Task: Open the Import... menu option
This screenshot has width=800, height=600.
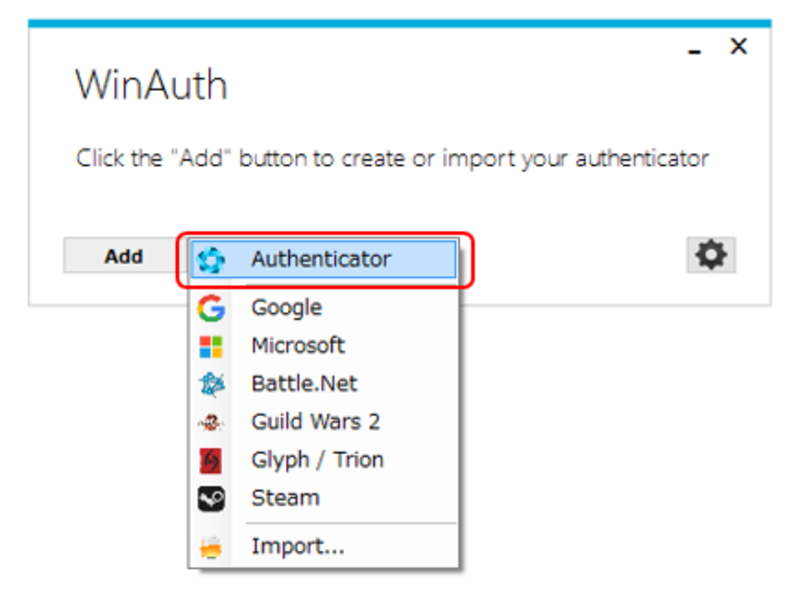Action: [323, 546]
